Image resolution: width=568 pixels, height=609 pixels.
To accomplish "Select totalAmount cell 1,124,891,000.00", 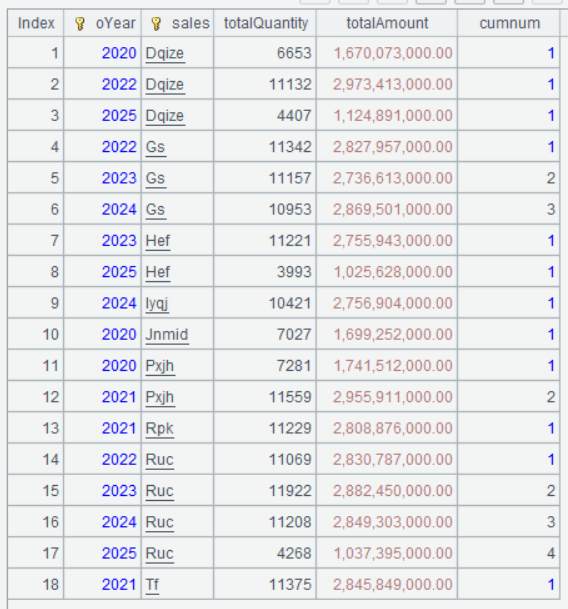I will point(387,116).
